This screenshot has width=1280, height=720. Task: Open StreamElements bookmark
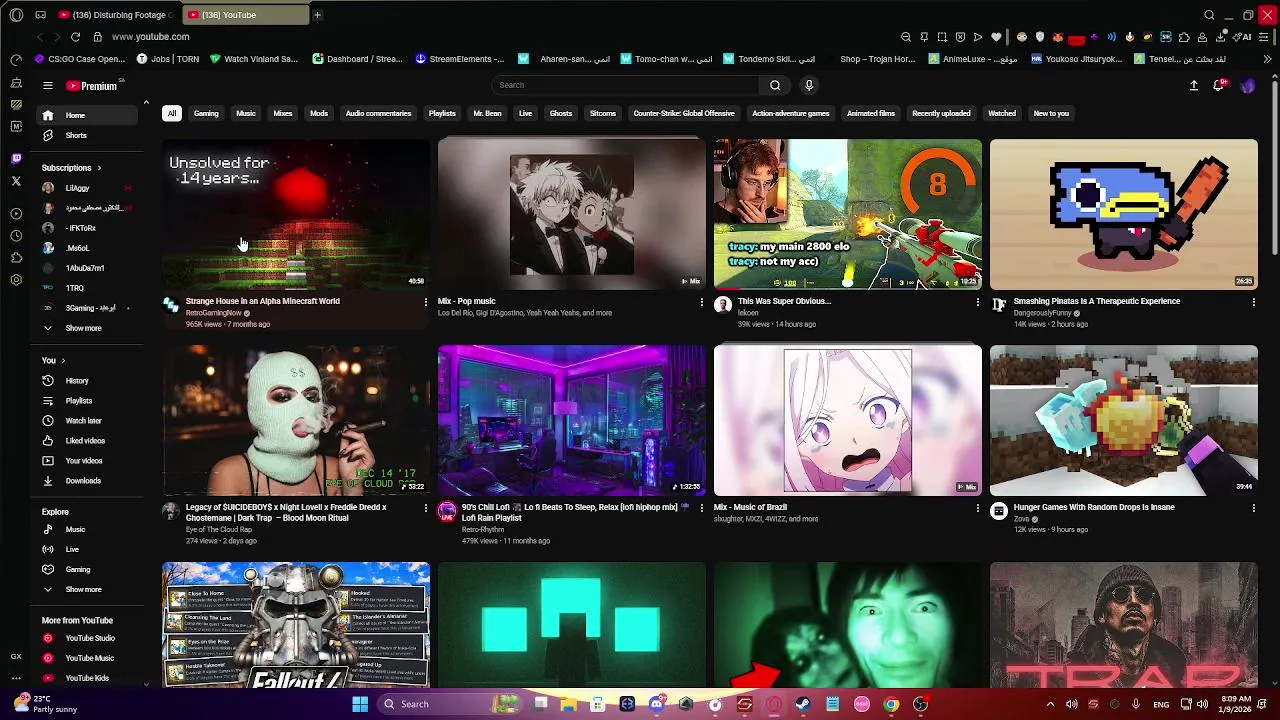click(459, 59)
